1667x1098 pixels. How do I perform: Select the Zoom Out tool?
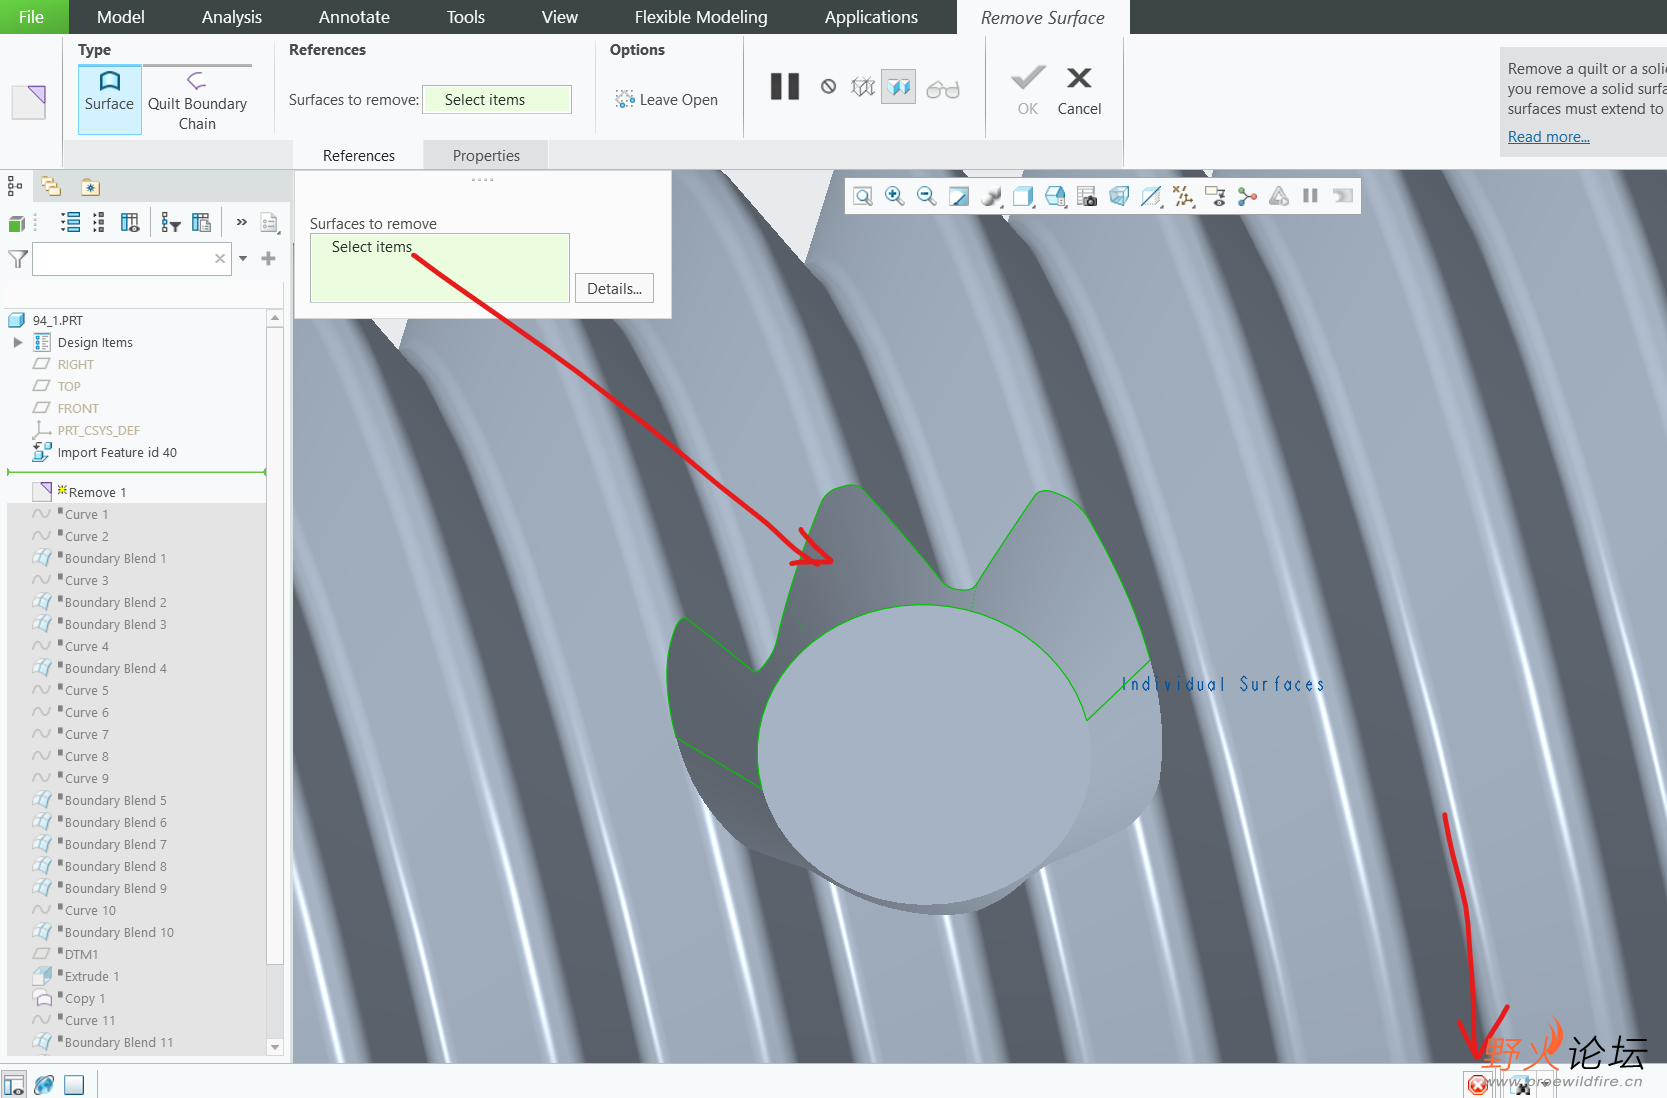point(926,196)
